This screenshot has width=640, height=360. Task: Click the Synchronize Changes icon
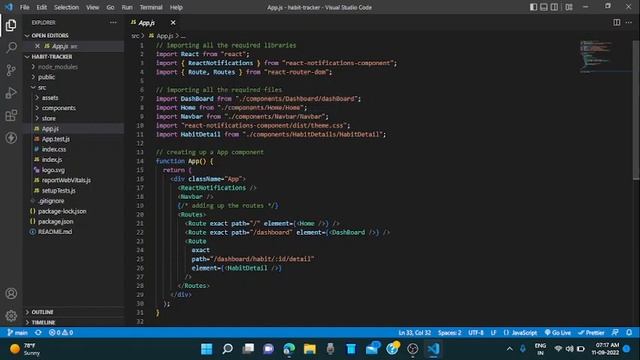point(38,333)
